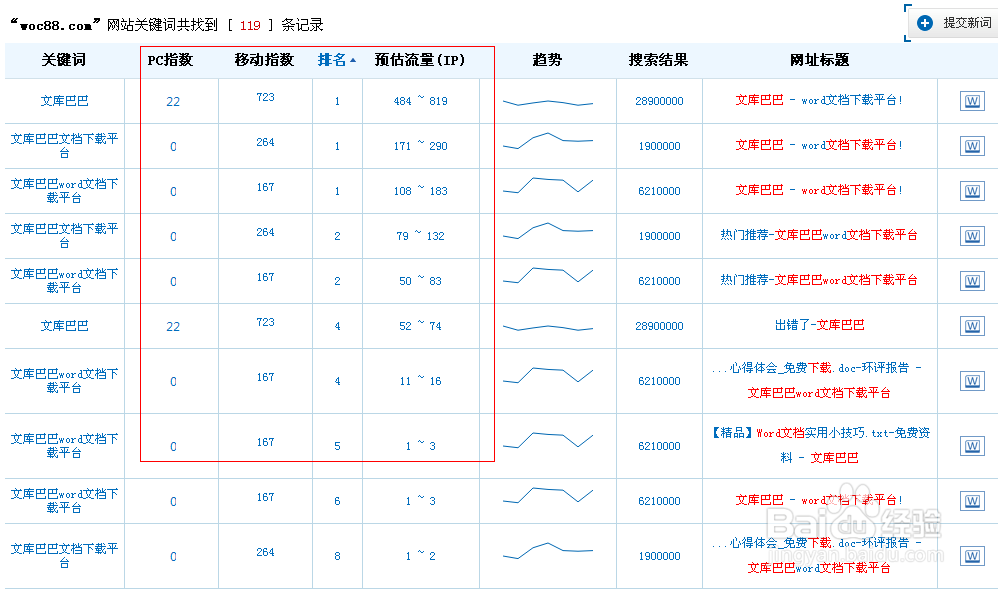Click the 484~819 estimated traffic value
Screen dimensions: 998x589
(420, 101)
